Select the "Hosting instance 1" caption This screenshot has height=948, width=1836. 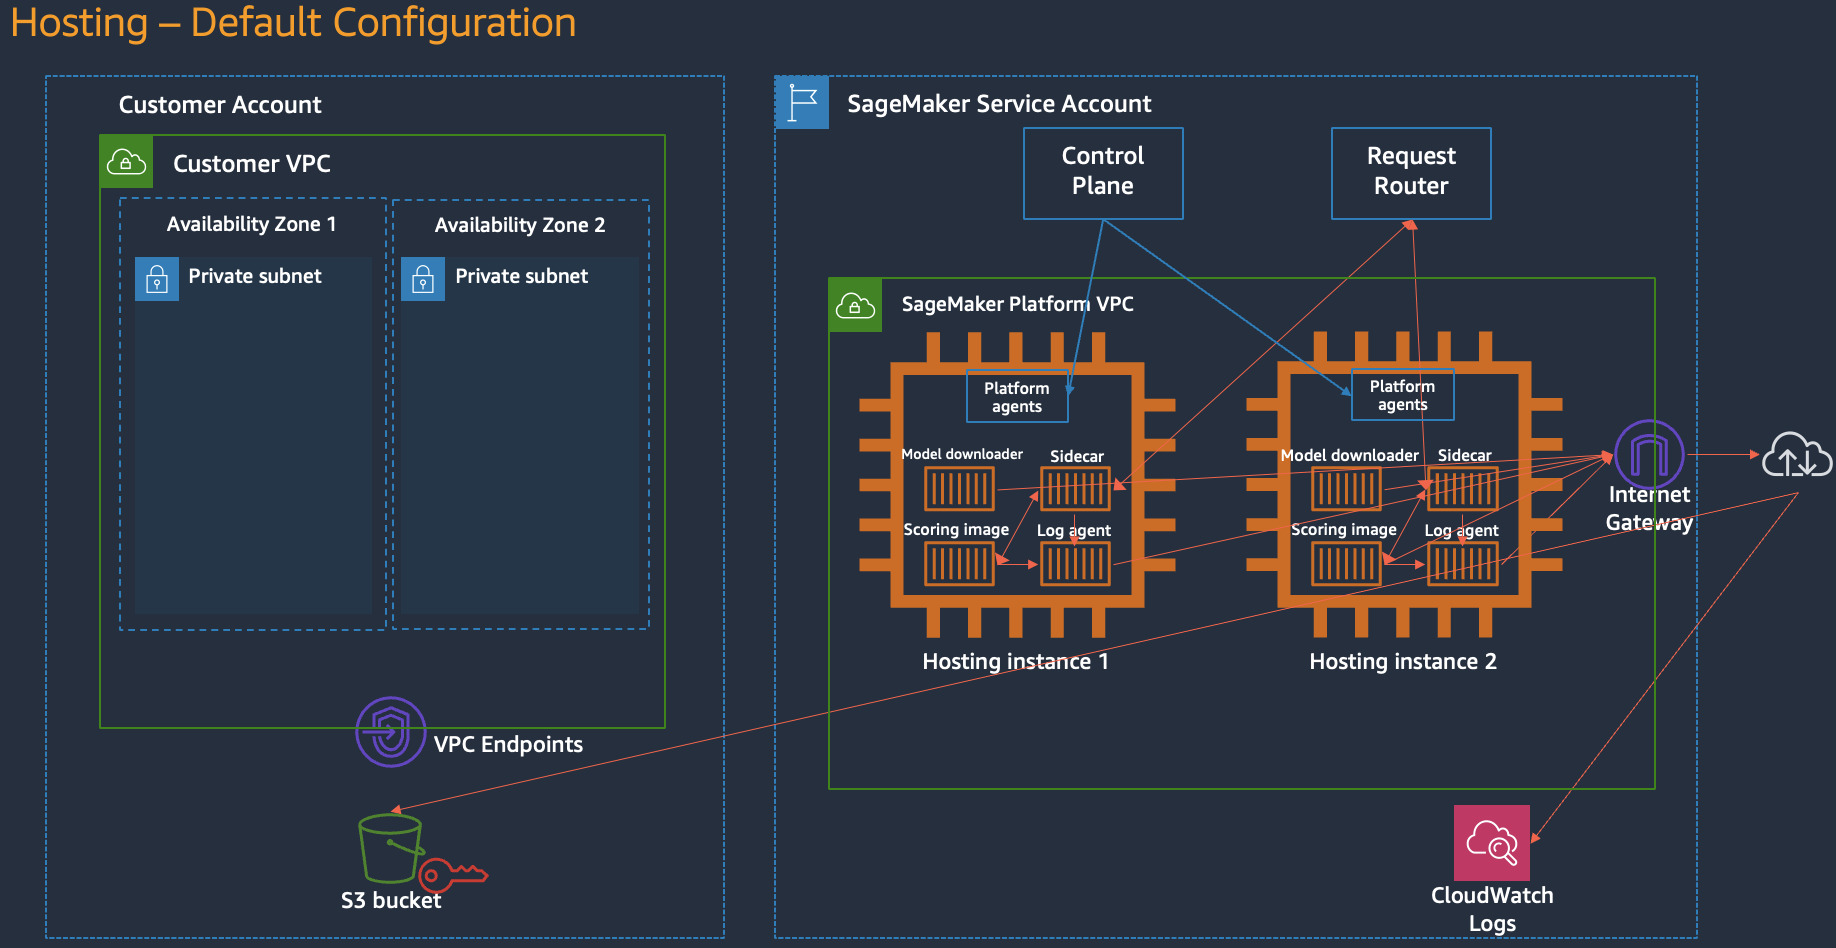(1016, 661)
